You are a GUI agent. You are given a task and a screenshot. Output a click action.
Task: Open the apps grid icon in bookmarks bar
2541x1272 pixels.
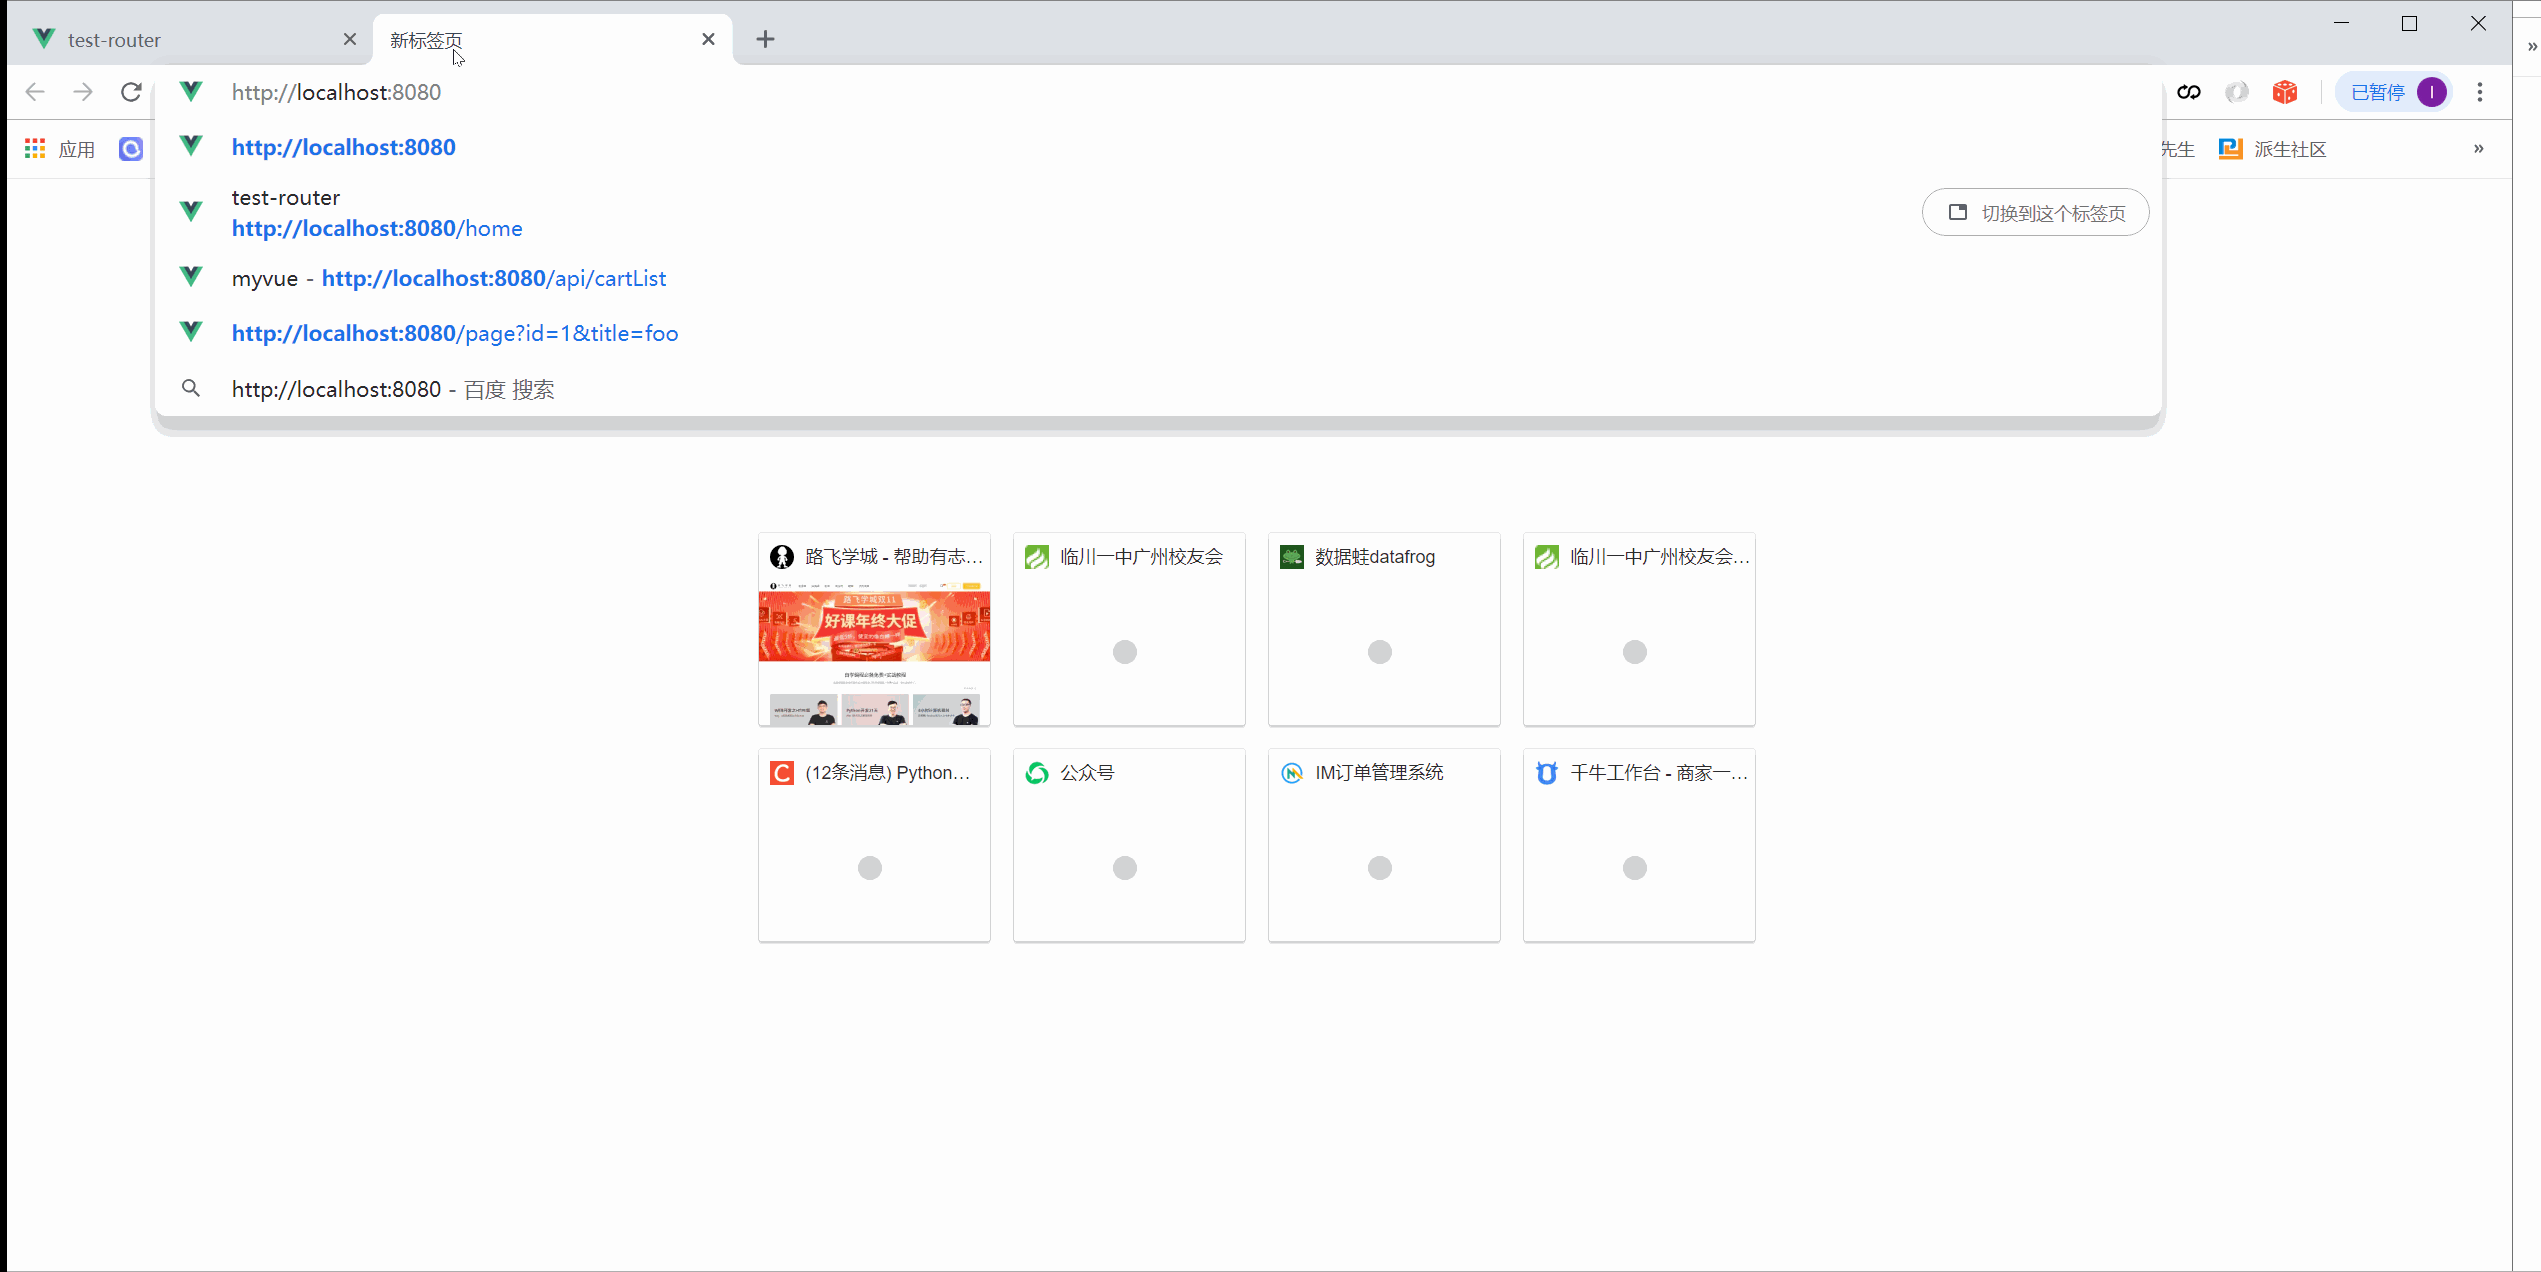35,149
